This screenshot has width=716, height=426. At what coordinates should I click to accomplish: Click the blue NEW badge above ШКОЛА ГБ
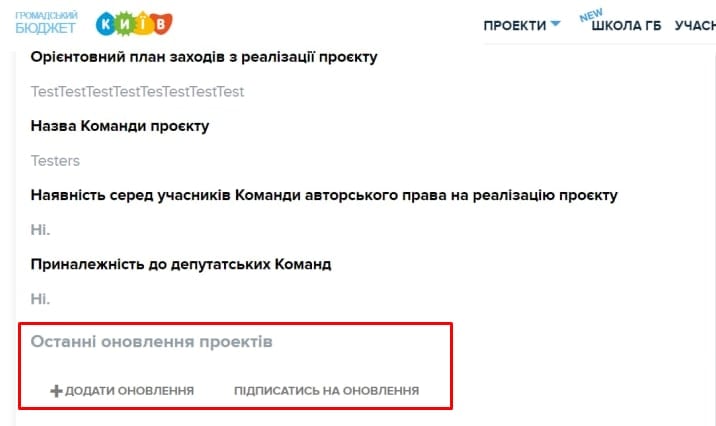591,15
